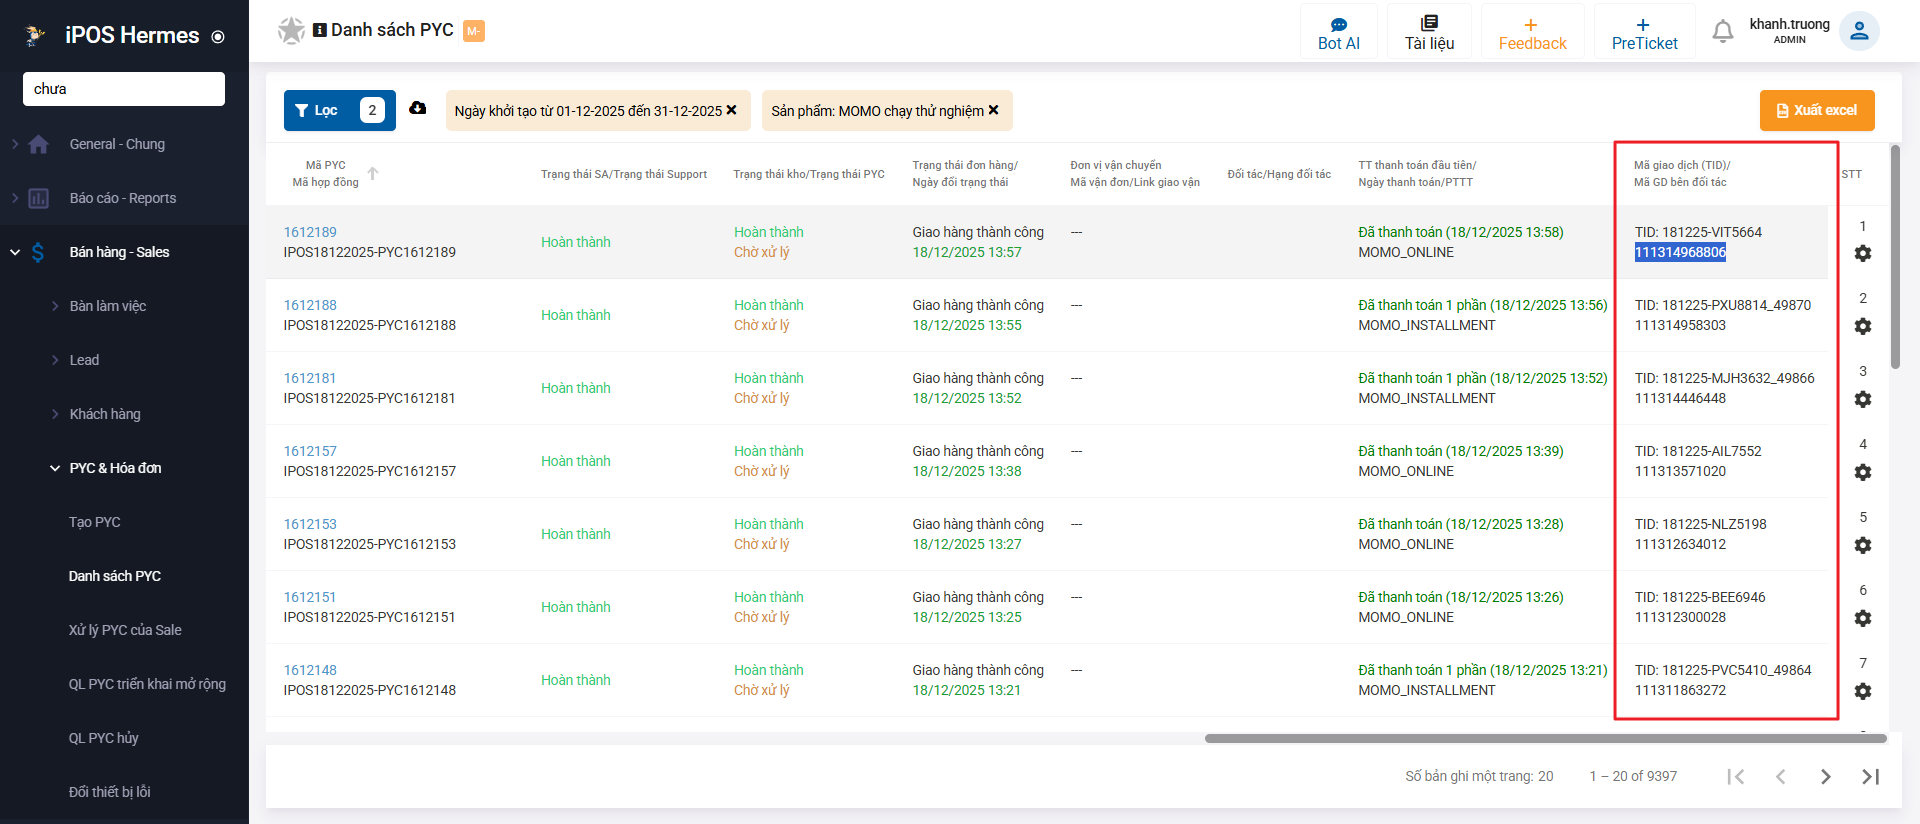This screenshot has height=824, width=1920.
Task: Go to the first page
Action: [x=1736, y=777]
